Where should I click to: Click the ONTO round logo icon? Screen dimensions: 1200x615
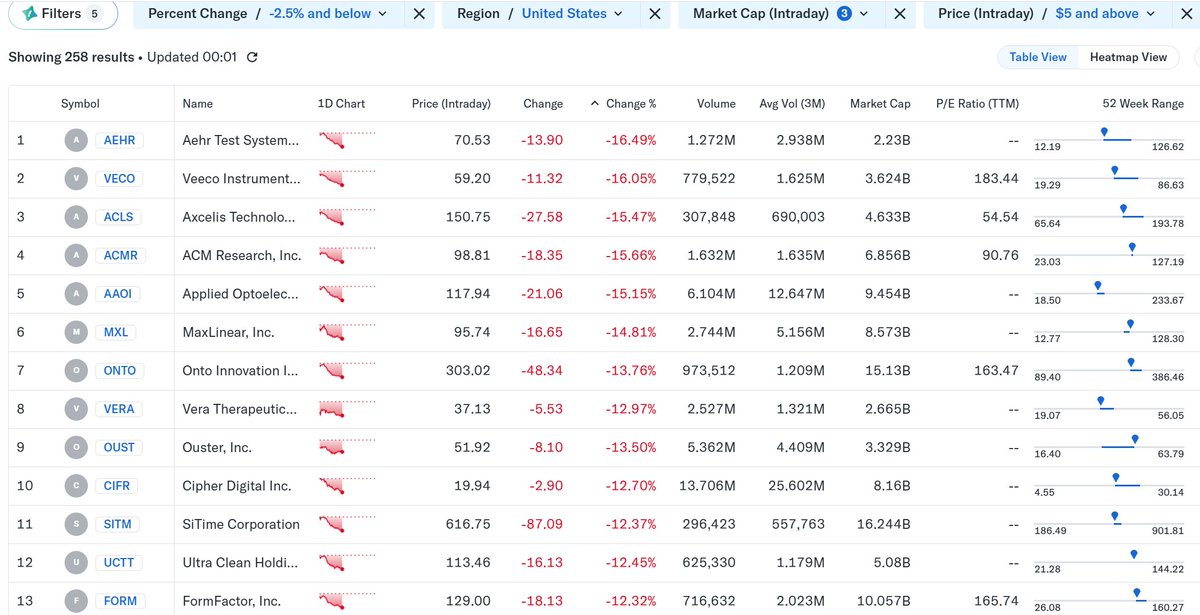(75, 370)
